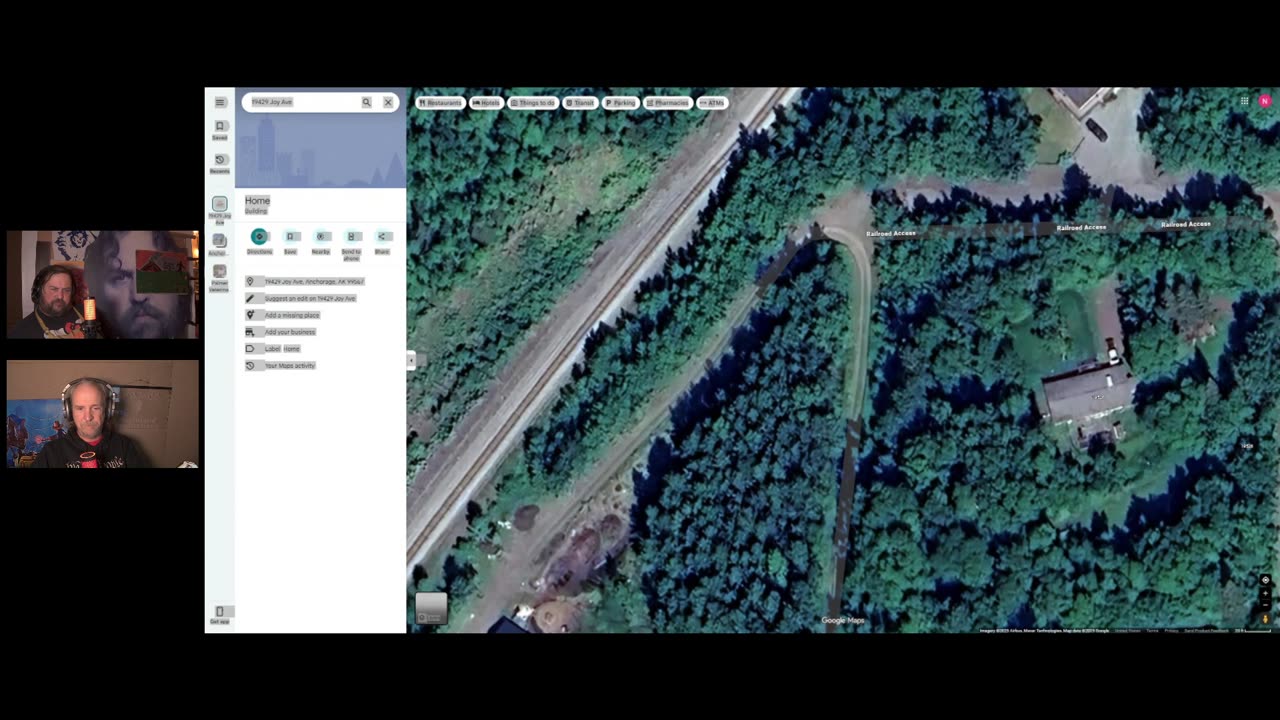This screenshot has height=720, width=1280.
Task: Select the Pharmacies category chip
Action: [x=668, y=103]
